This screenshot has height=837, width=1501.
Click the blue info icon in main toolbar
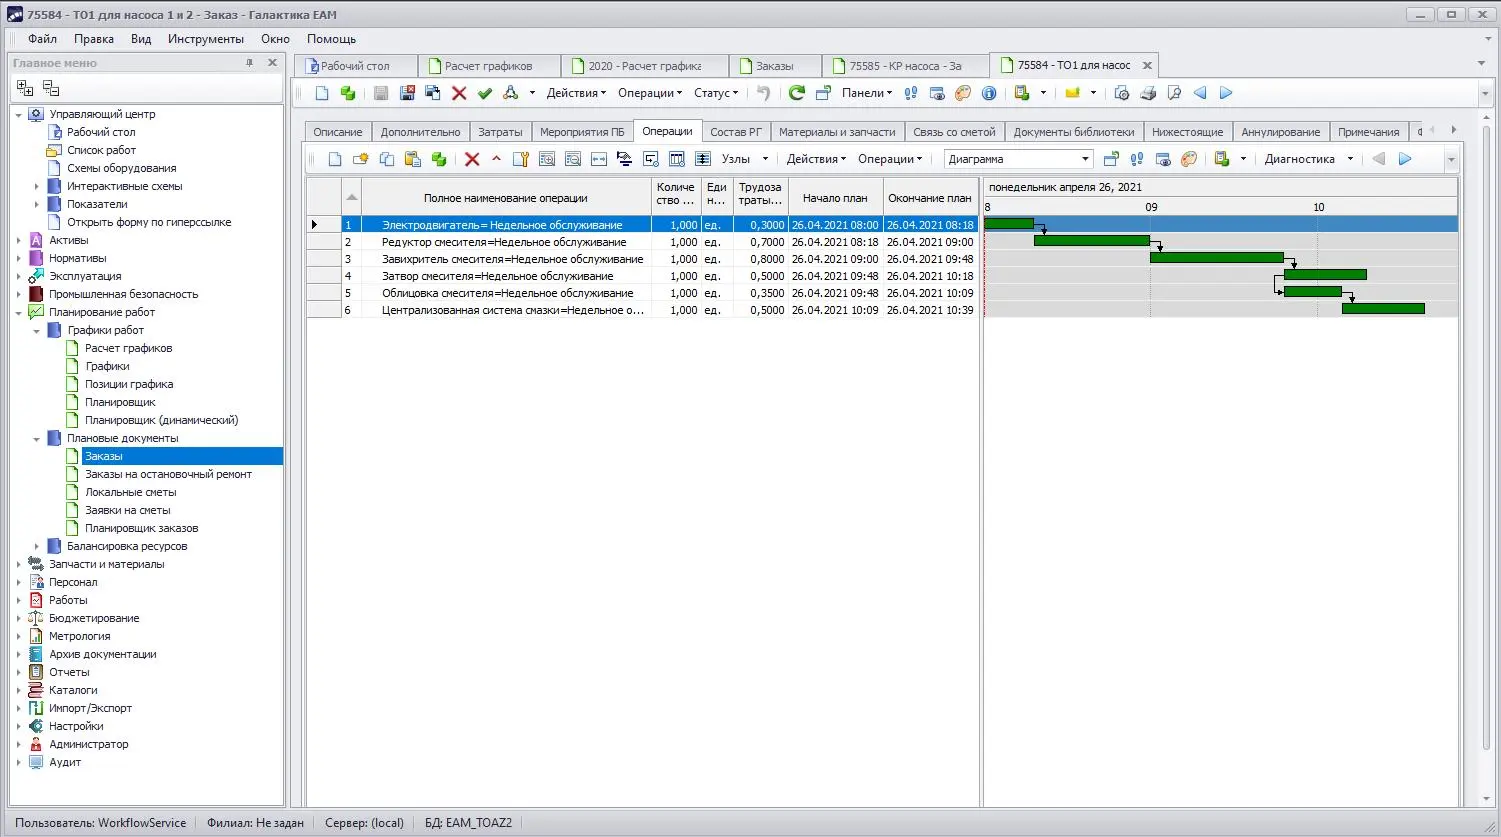tap(989, 93)
